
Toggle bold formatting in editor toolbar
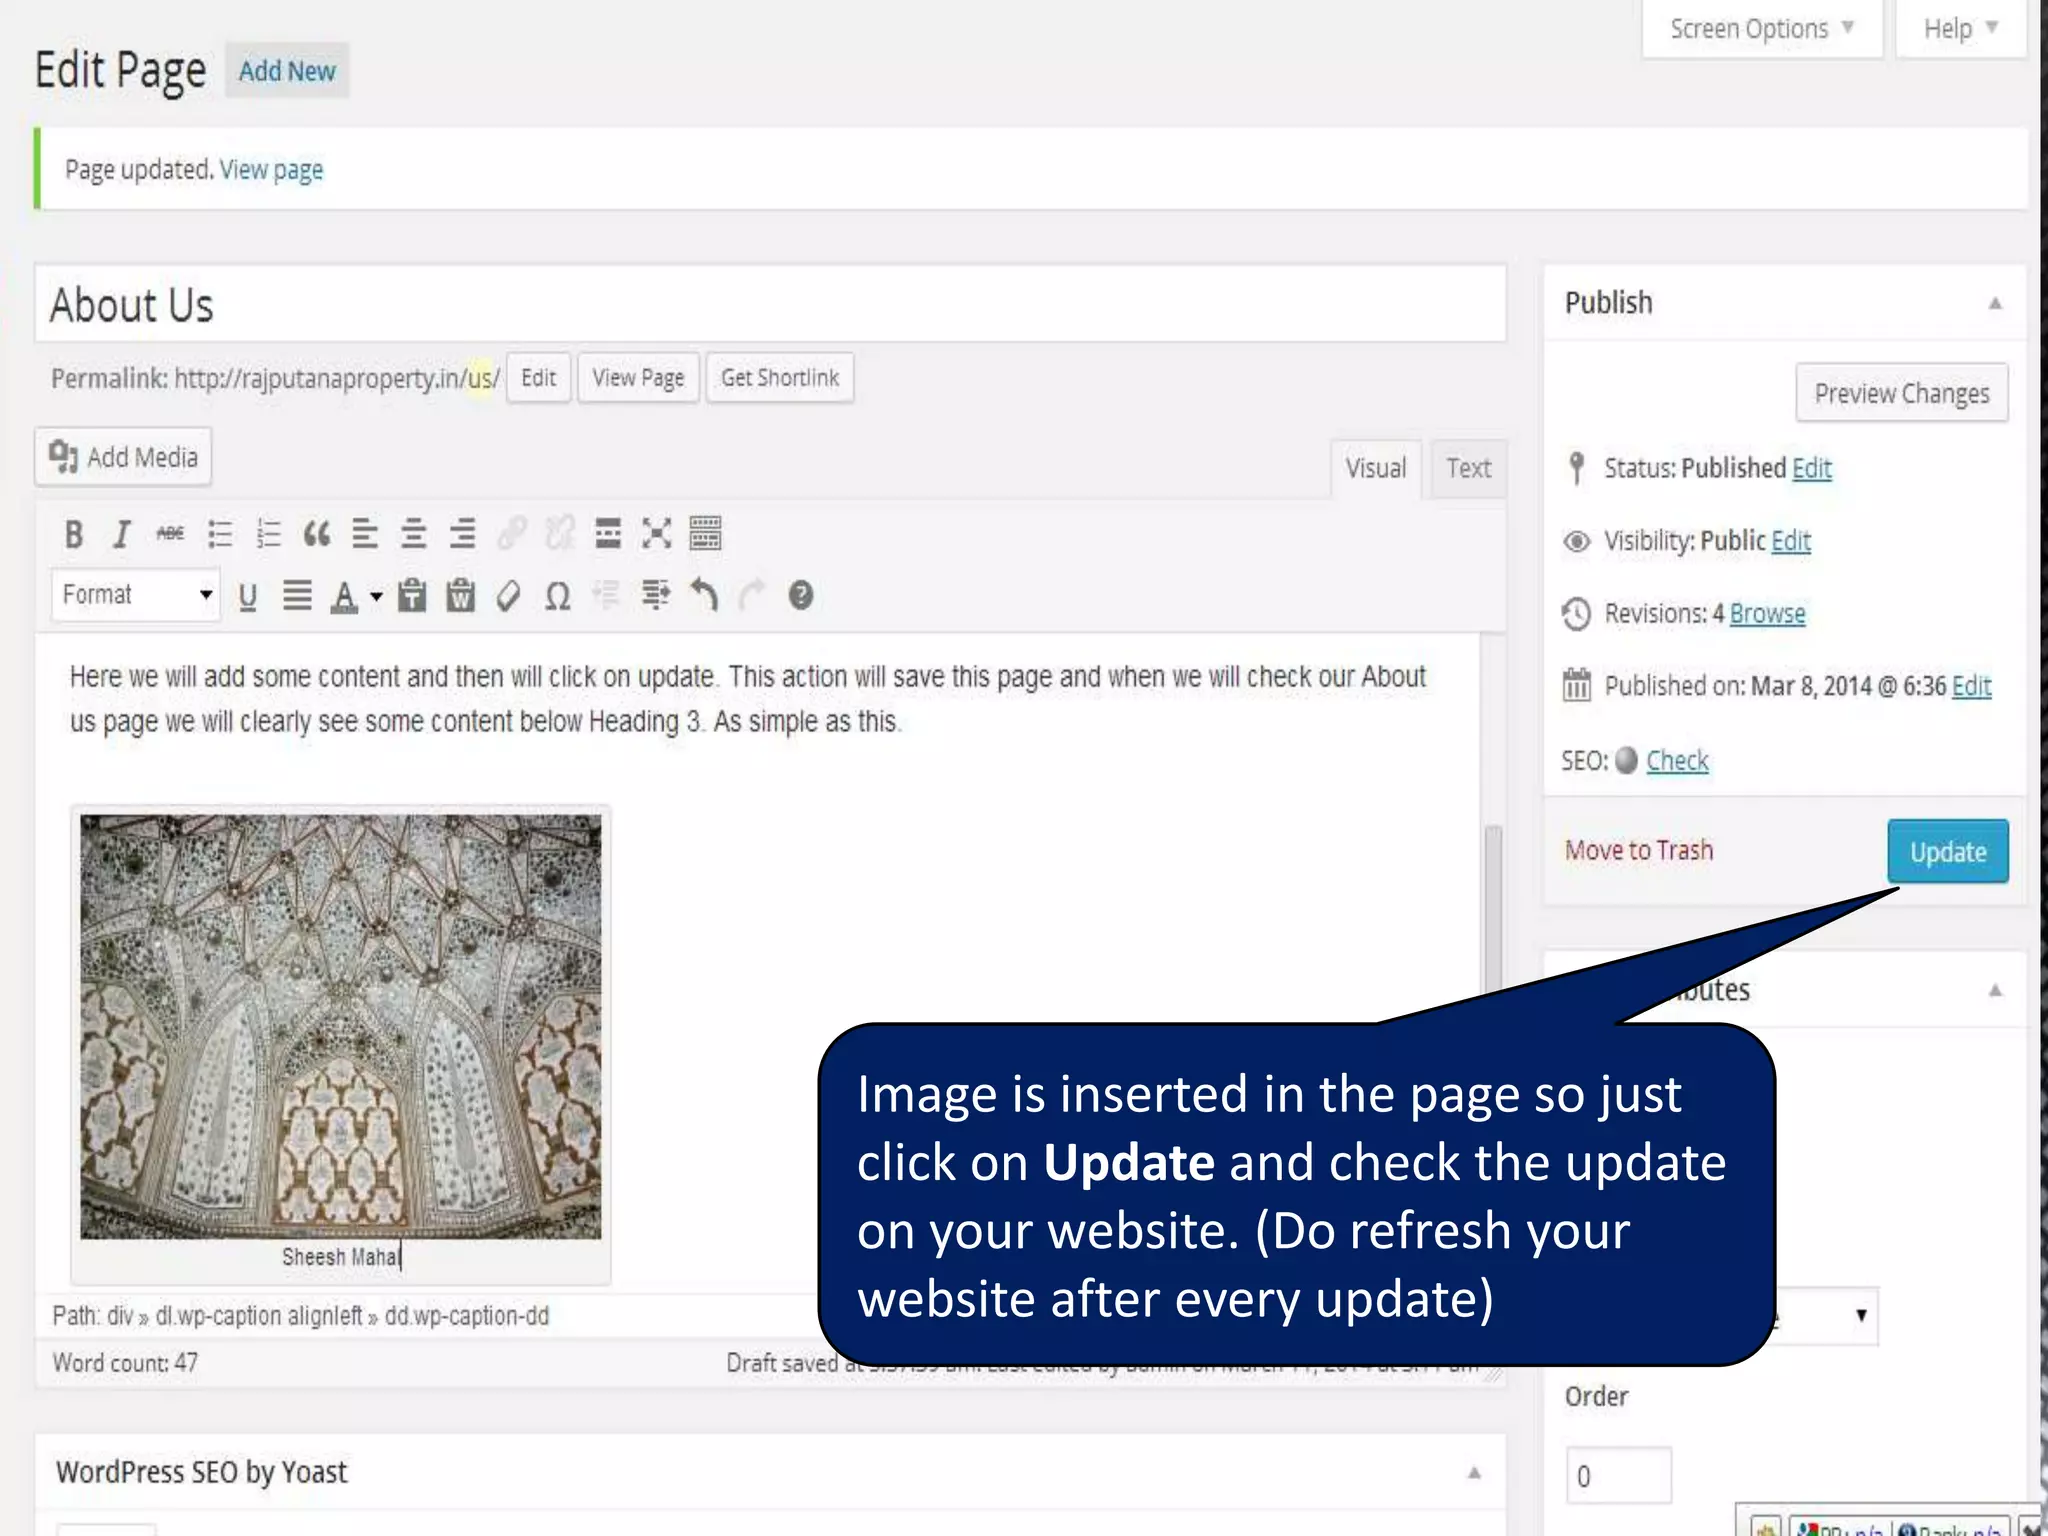73,534
